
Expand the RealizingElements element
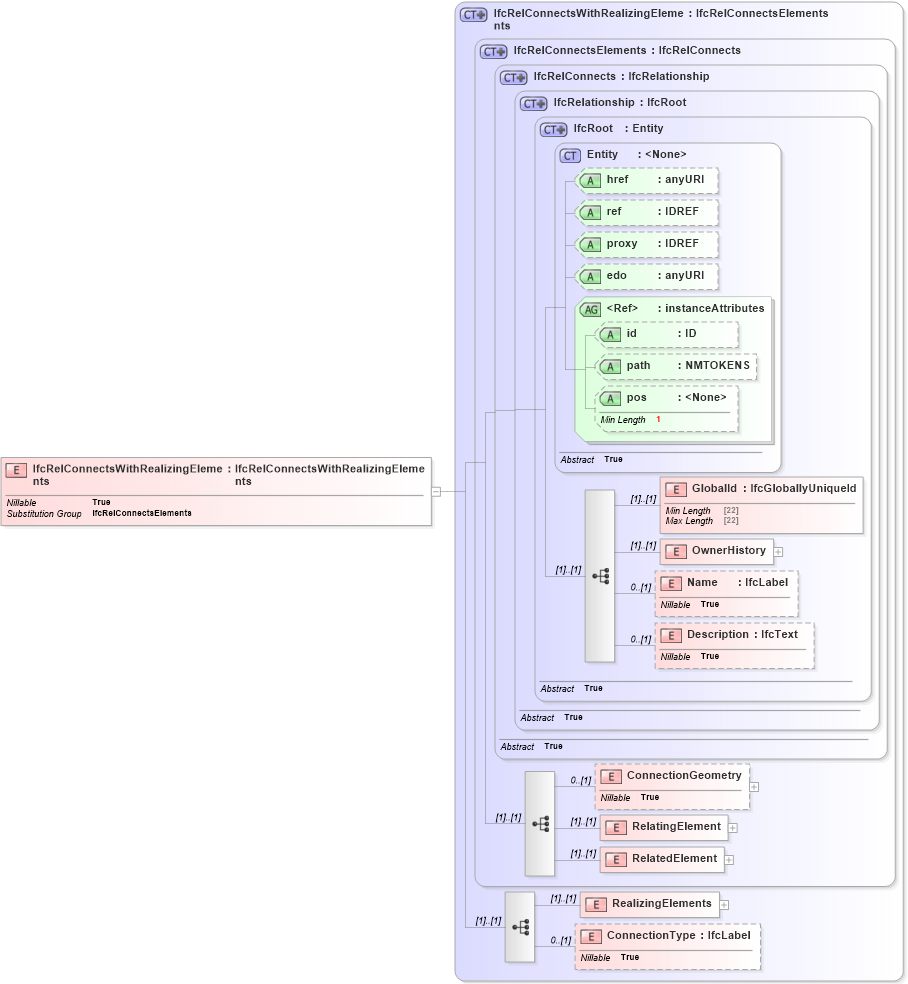(x=722, y=904)
